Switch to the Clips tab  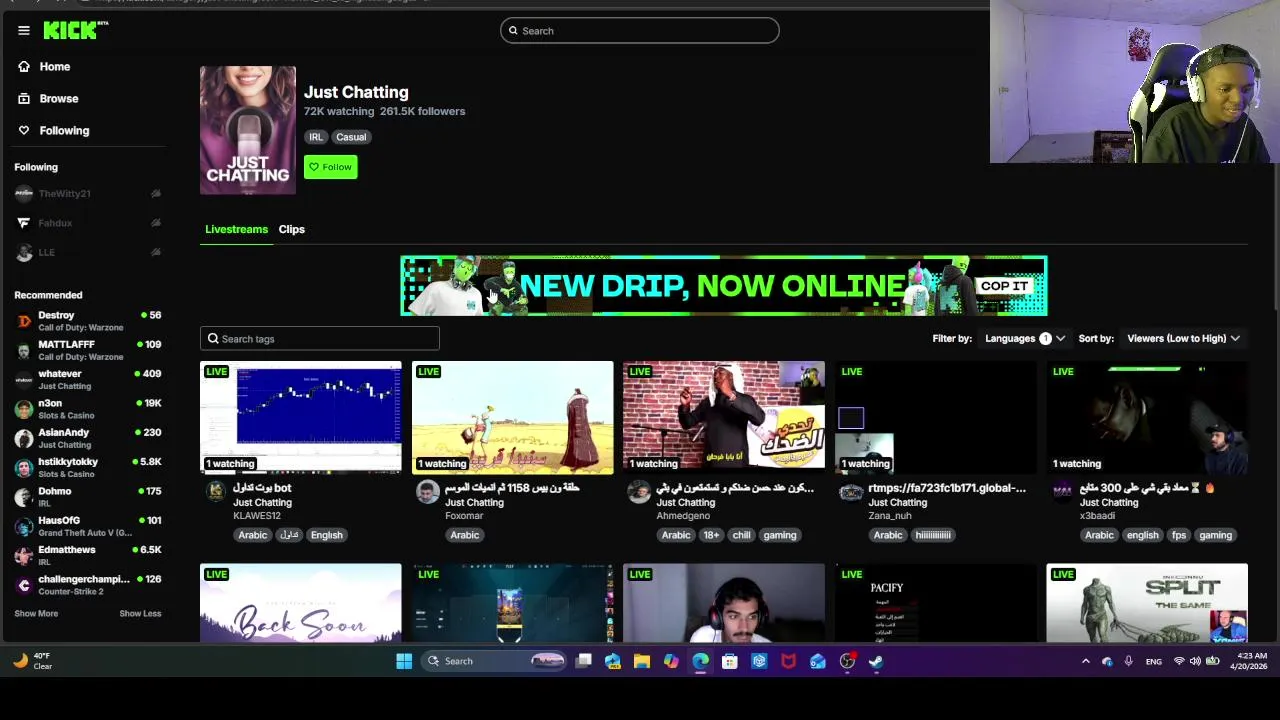coord(292,229)
